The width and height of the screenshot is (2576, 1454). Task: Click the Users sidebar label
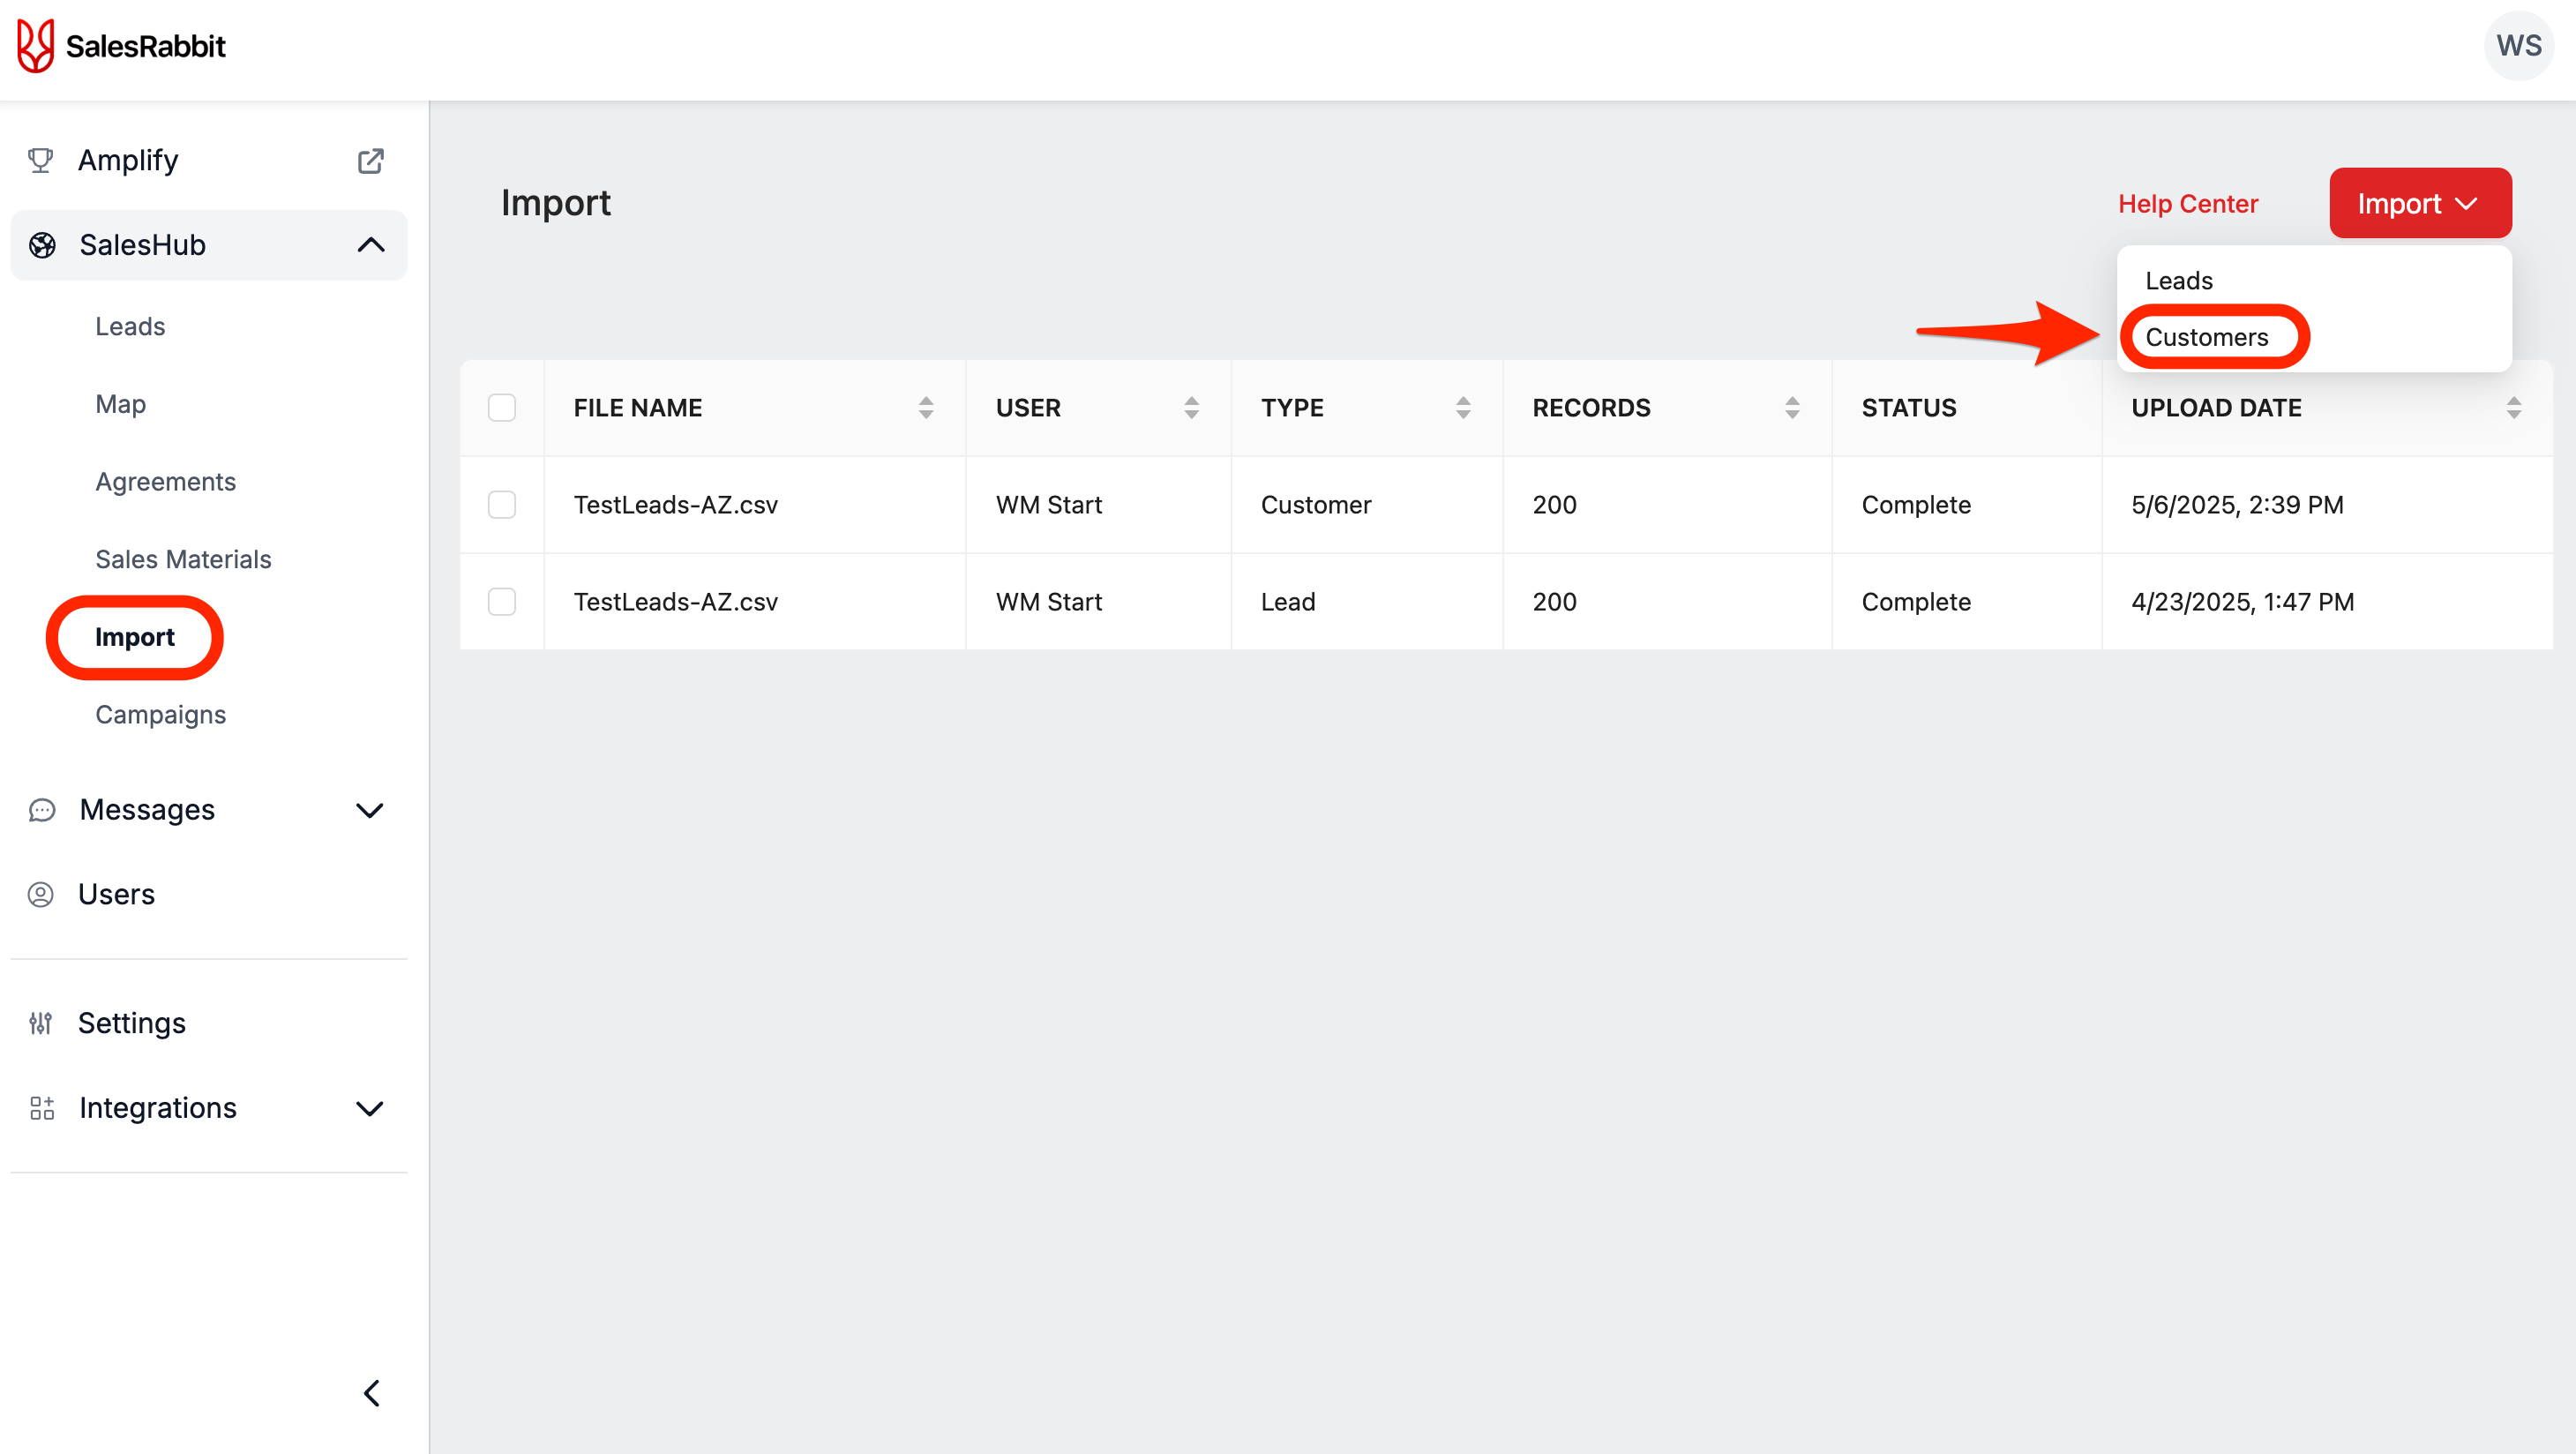coord(117,894)
